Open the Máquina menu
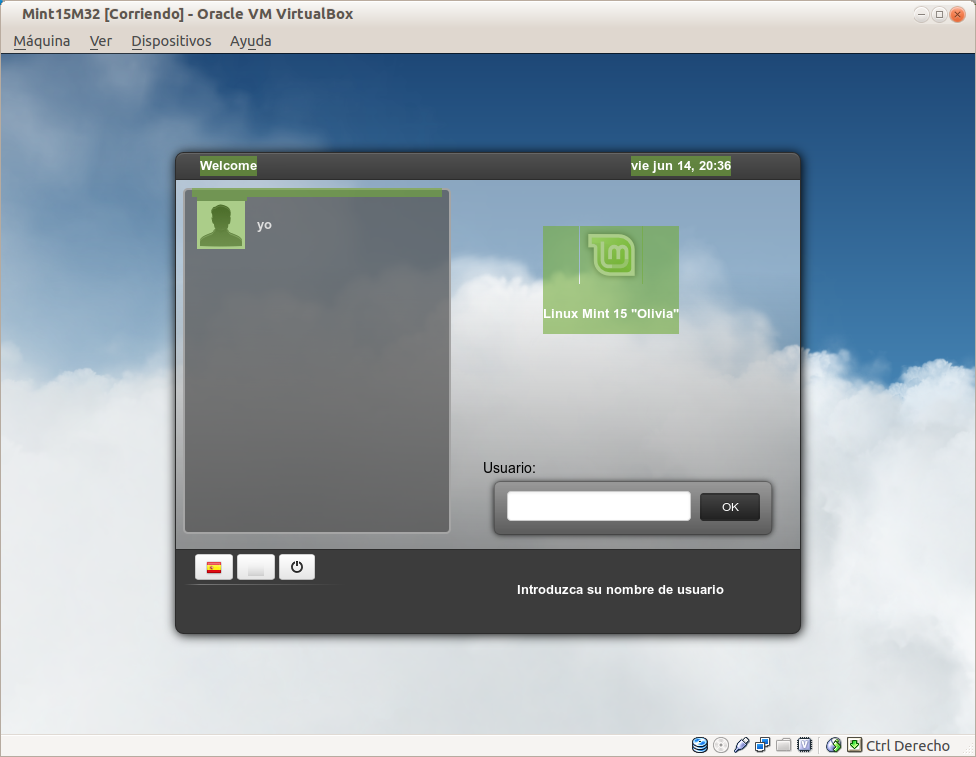The image size is (976, 757). click(x=42, y=41)
